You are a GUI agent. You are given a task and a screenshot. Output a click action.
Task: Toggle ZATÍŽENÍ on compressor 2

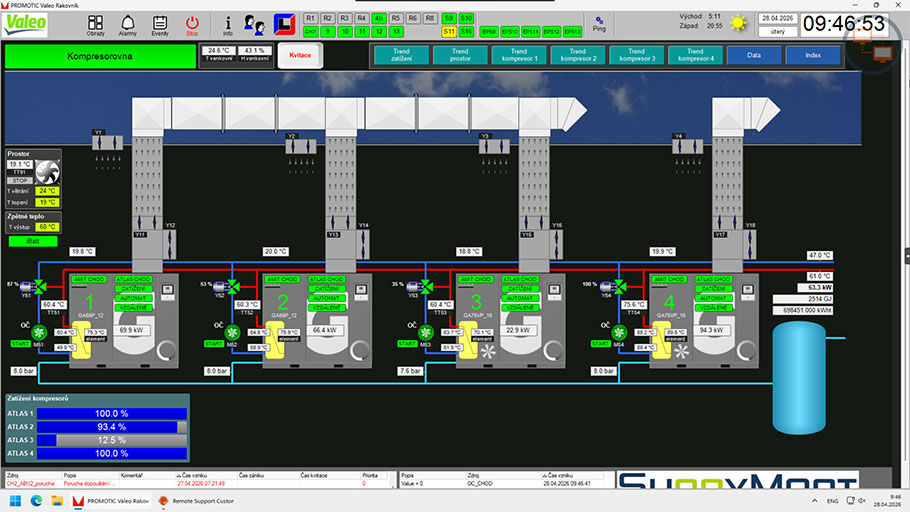pyautogui.click(x=325, y=288)
